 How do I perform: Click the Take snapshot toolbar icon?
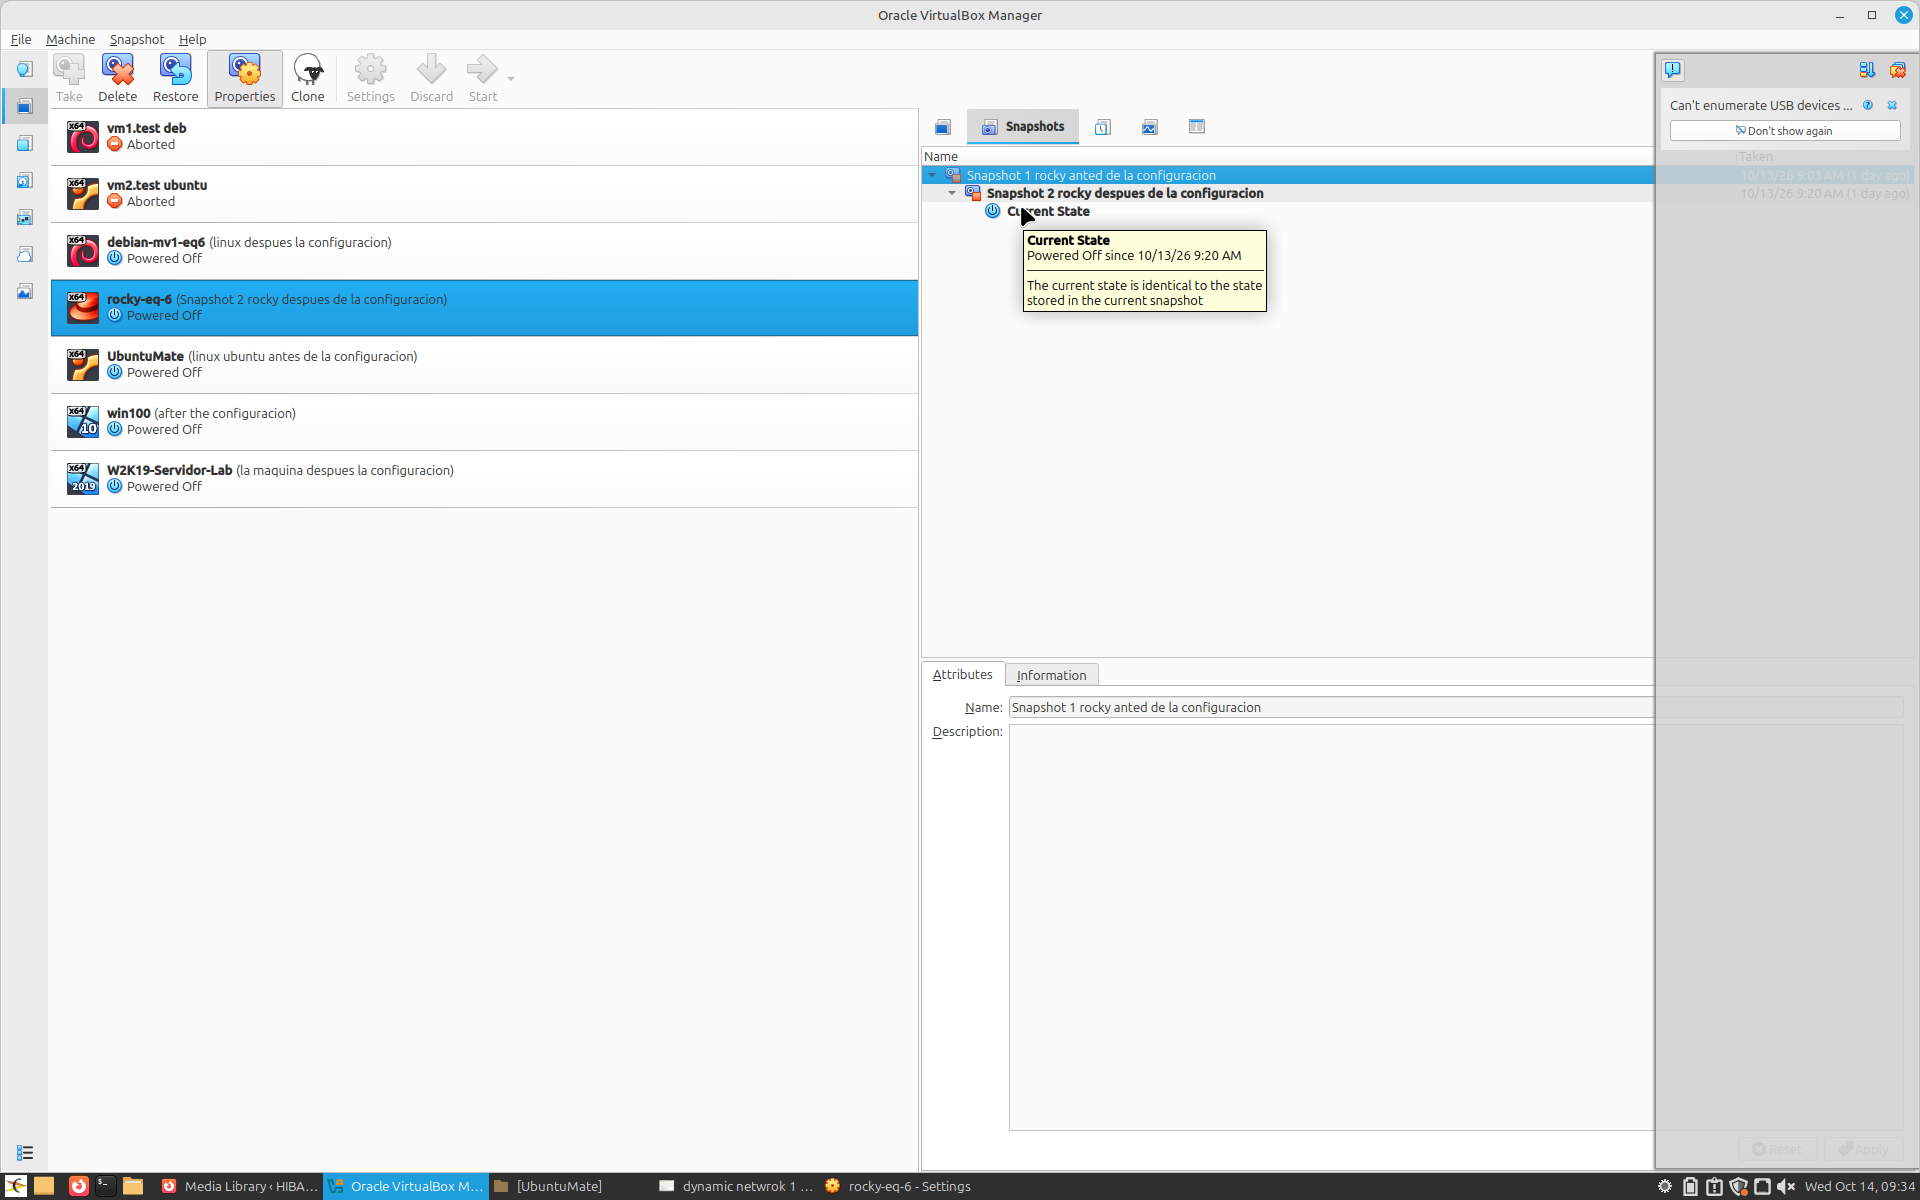[x=69, y=70]
